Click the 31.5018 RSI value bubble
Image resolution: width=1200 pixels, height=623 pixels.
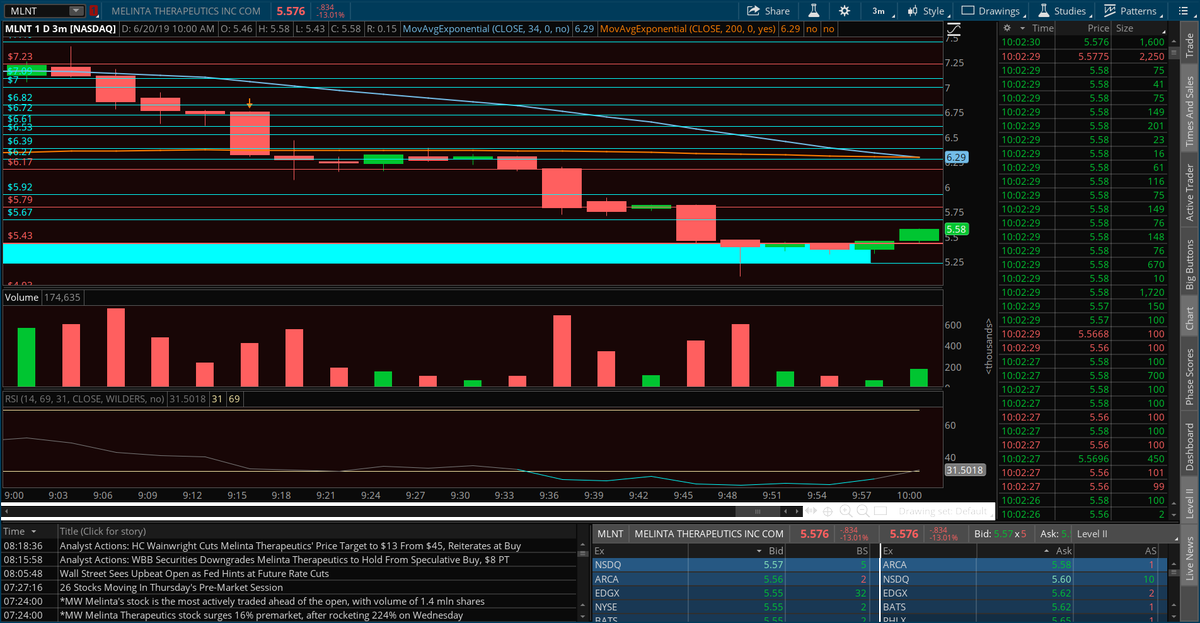click(x=964, y=469)
